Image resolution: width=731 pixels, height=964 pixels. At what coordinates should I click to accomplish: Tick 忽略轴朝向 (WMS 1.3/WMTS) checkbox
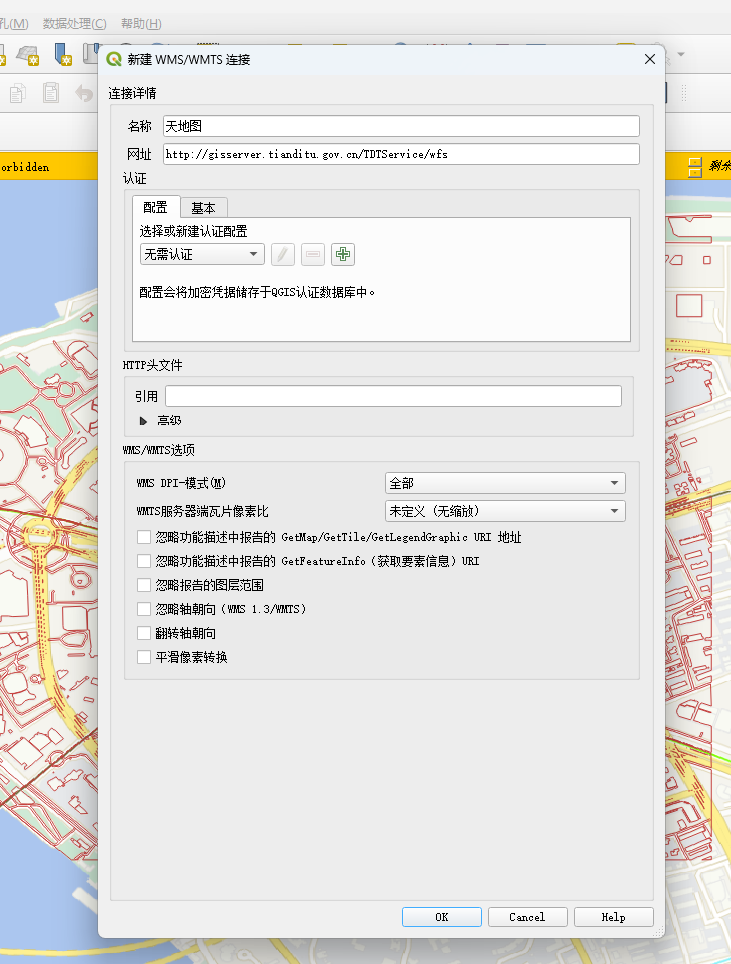(144, 609)
